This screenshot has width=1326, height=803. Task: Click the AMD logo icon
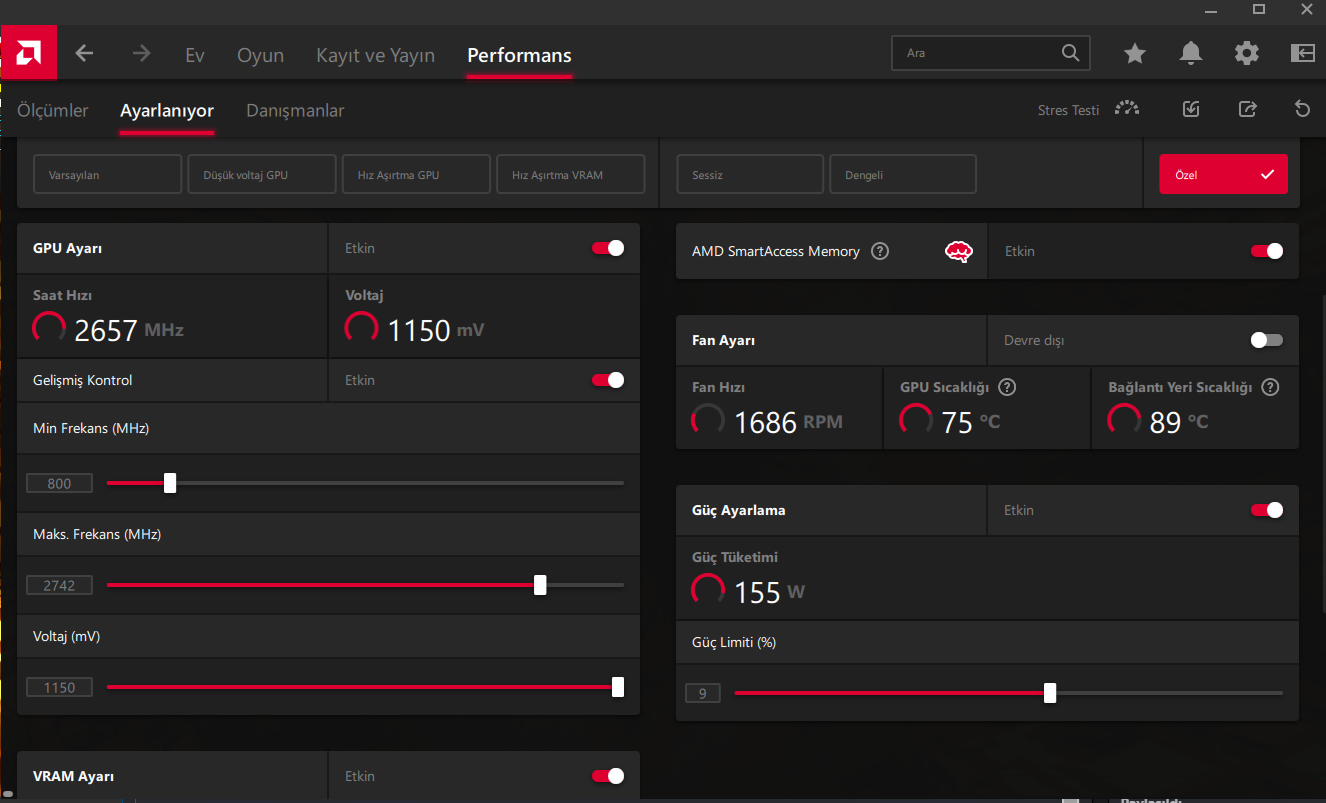click(x=29, y=53)
